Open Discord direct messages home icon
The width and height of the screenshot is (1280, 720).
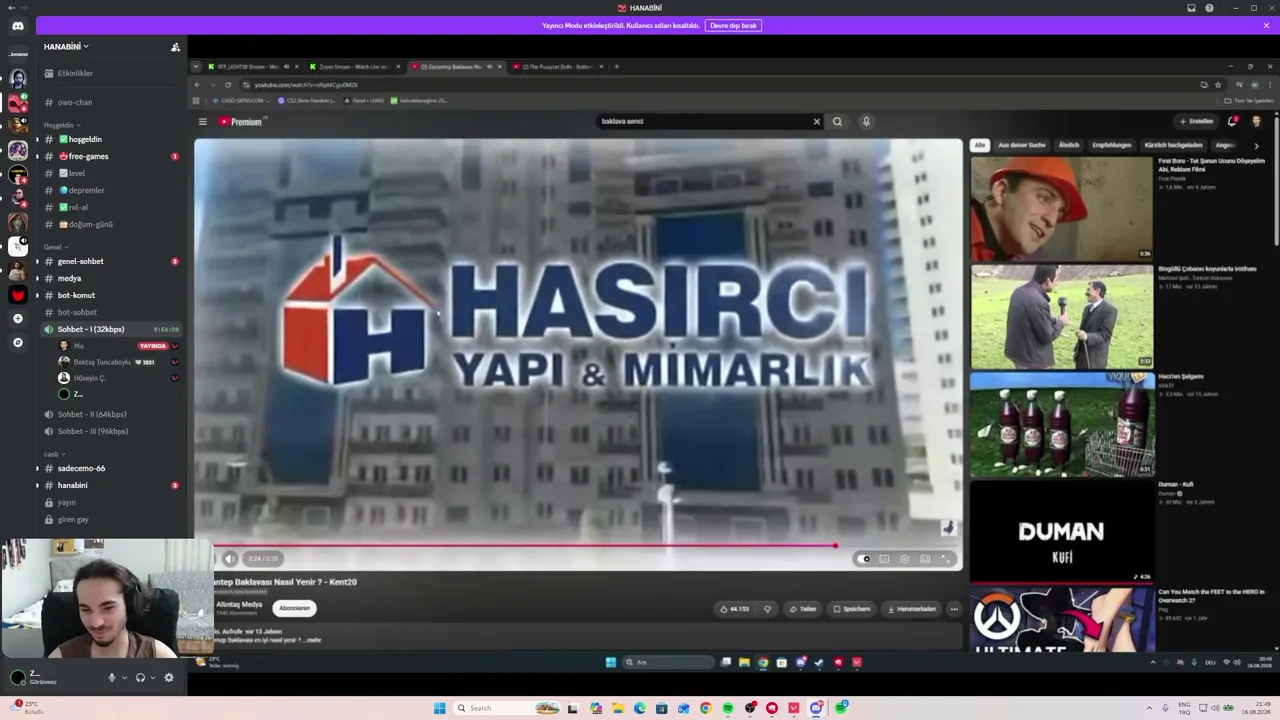pyautogui.click(x=18, y=26)
